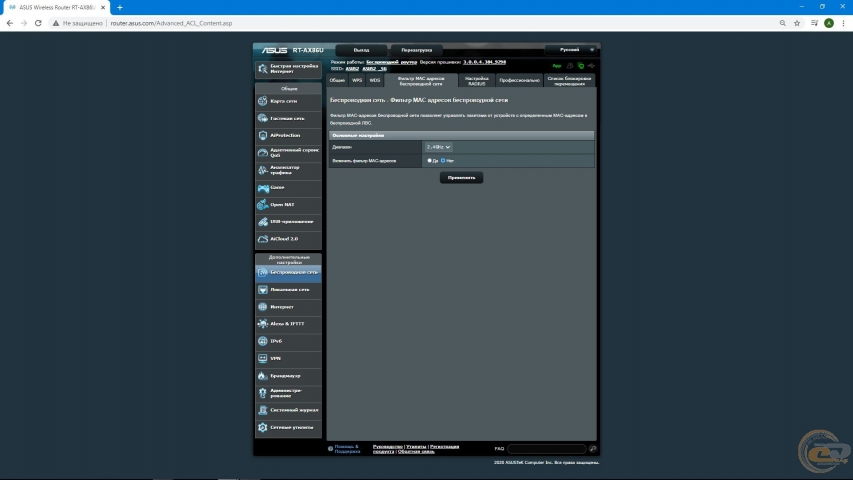Click into the FAQ search field
Viewport: 853px width, 480px height.
pyautogui.click(x=546, y=449)
